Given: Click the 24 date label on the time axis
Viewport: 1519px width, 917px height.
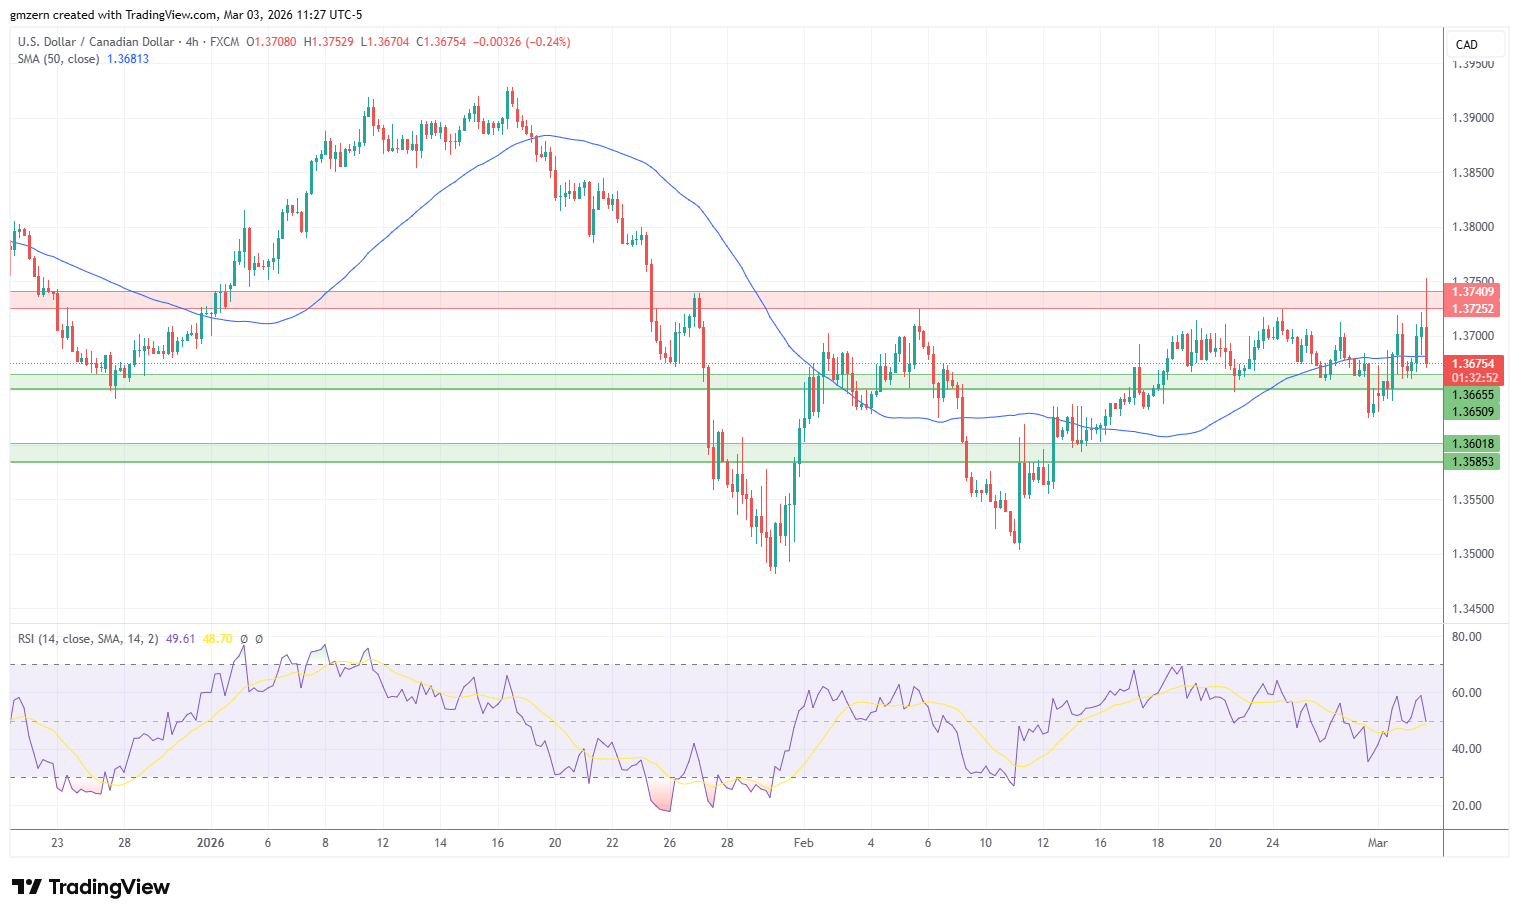Looking at the screenshot, I should pos(1273,843).
